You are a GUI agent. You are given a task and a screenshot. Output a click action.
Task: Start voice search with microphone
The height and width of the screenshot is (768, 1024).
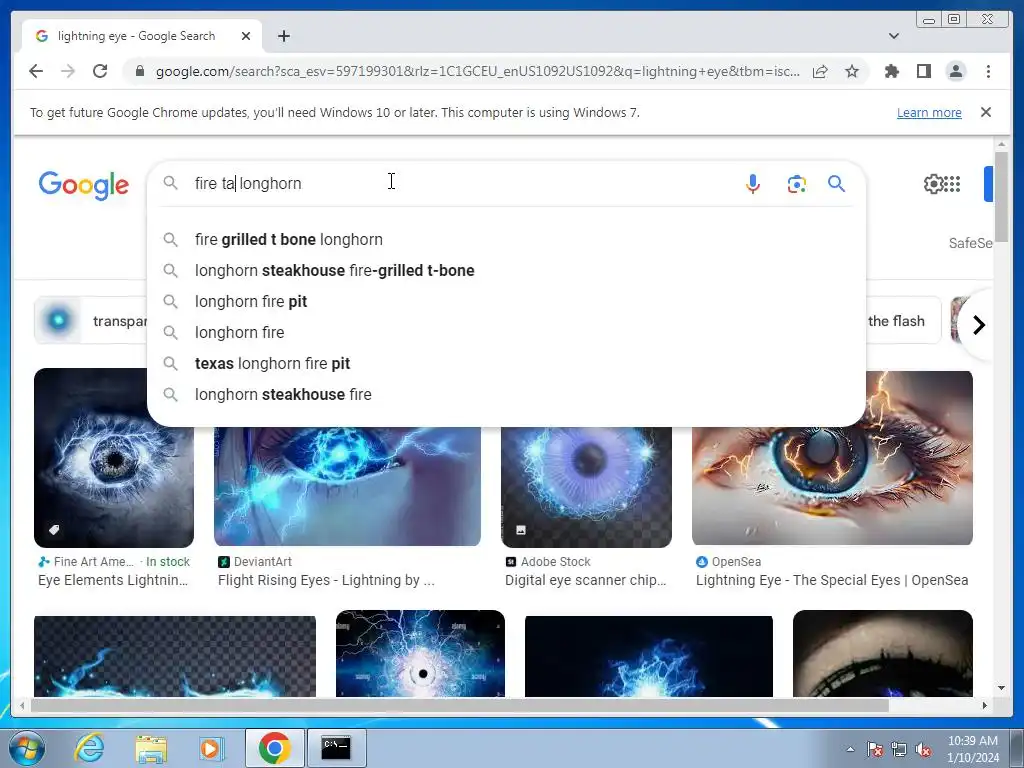pyautogui.click(x=753, y=184)
